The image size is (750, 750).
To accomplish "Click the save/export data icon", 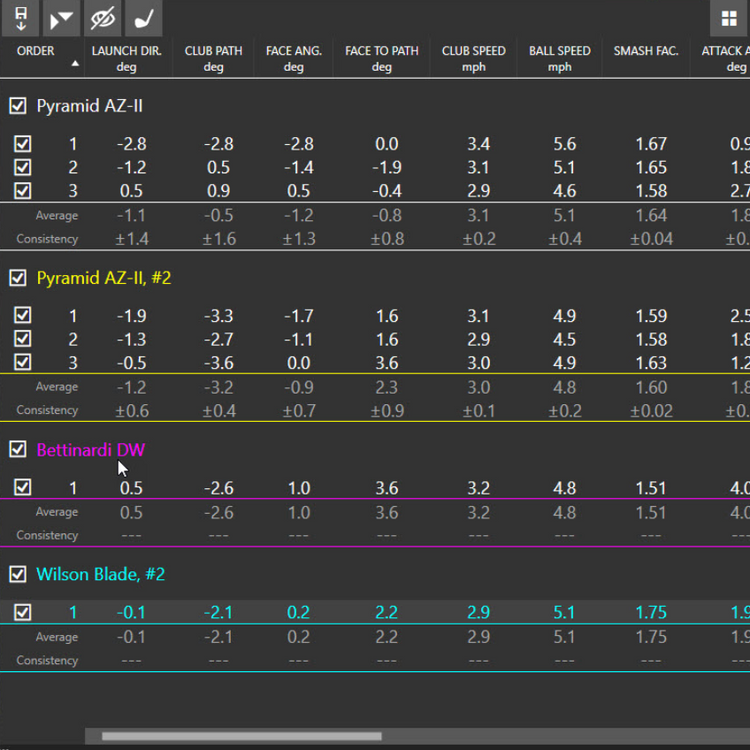I will tap(20, 18).
